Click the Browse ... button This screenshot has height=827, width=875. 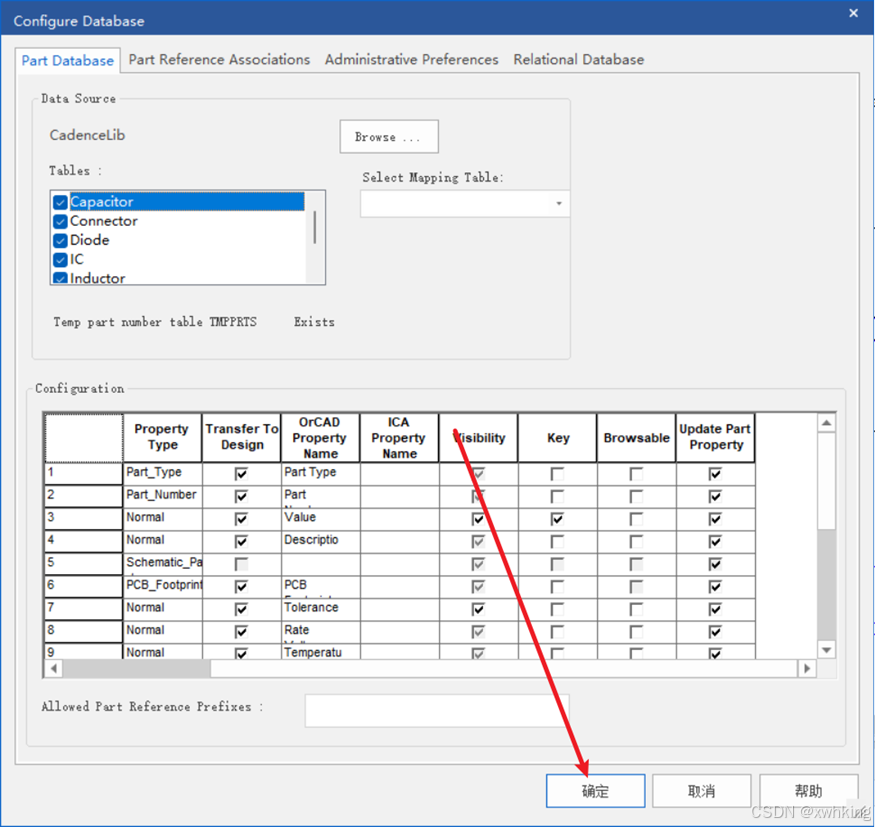pyautogui.click(x=388, y=137)
